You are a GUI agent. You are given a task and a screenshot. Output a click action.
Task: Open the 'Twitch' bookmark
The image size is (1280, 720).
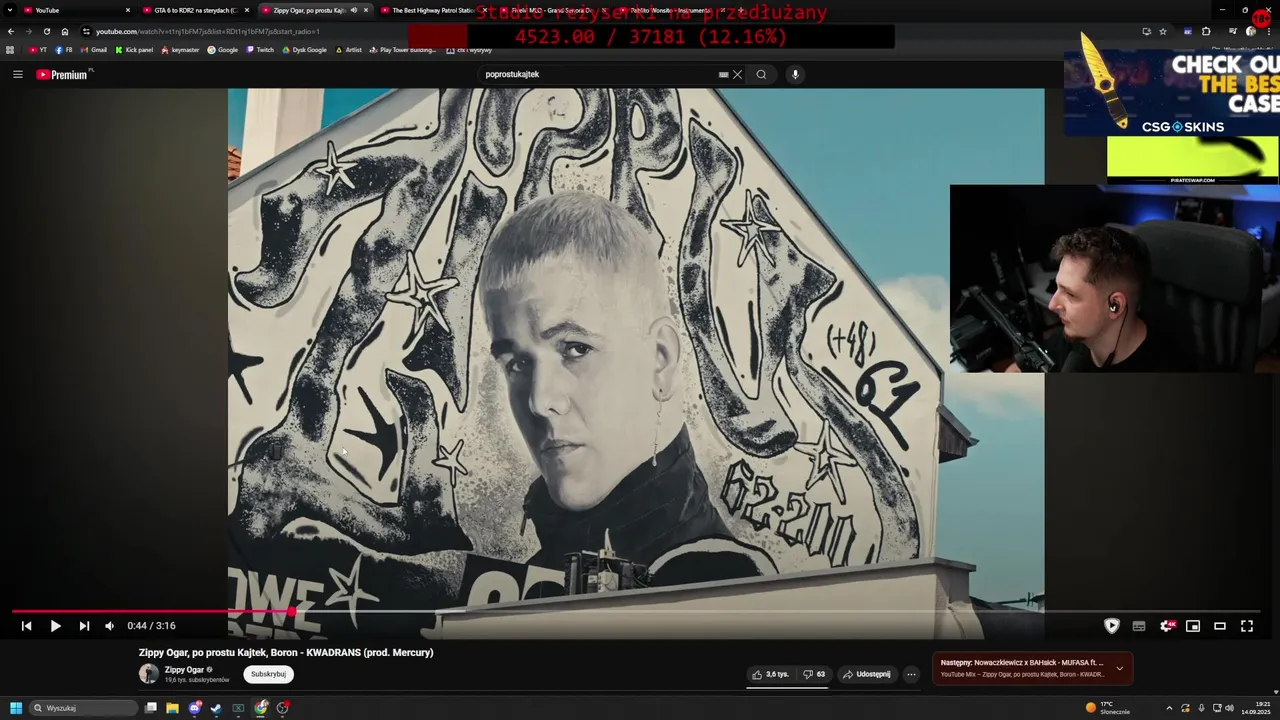click(260, 50)
